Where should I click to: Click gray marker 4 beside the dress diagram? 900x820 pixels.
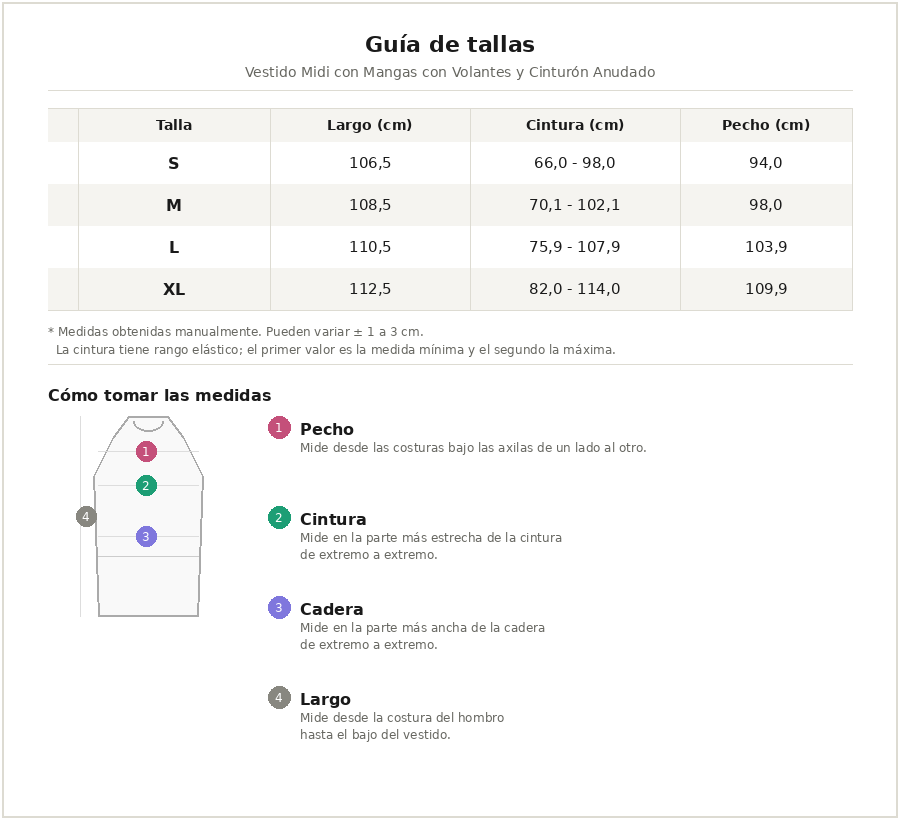[86, 517]
